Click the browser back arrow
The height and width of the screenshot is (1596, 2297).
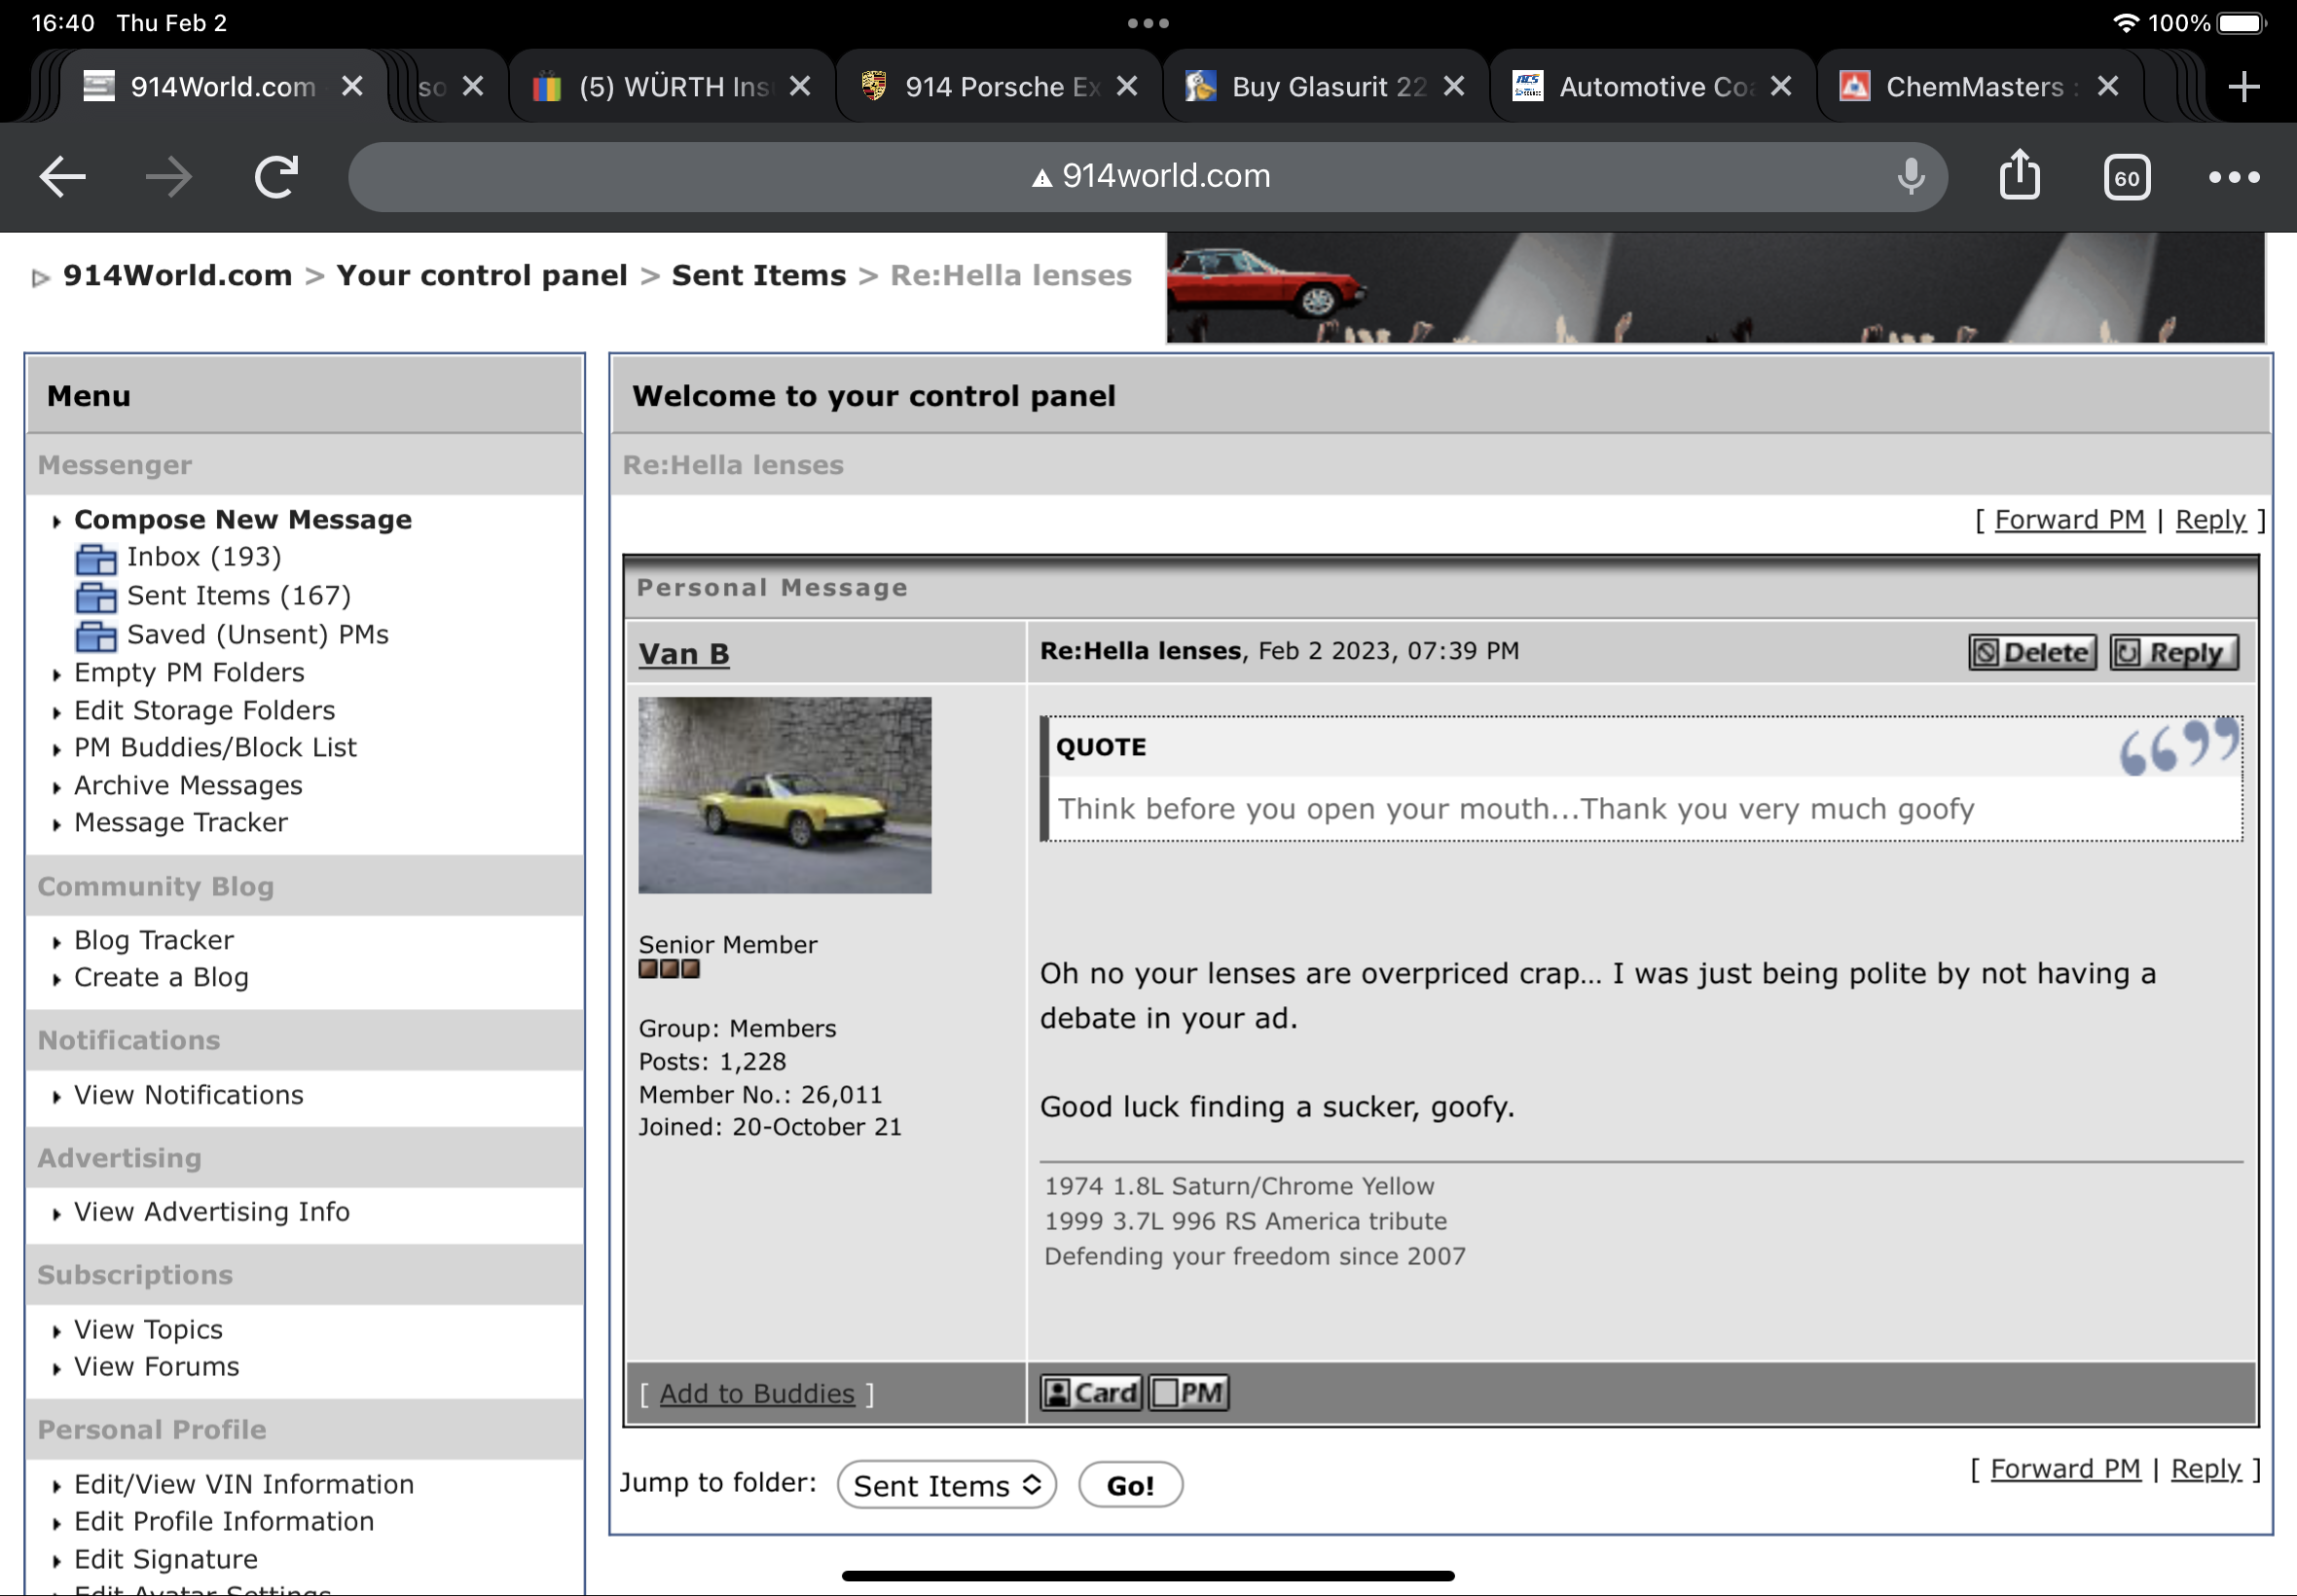(62, 177)
